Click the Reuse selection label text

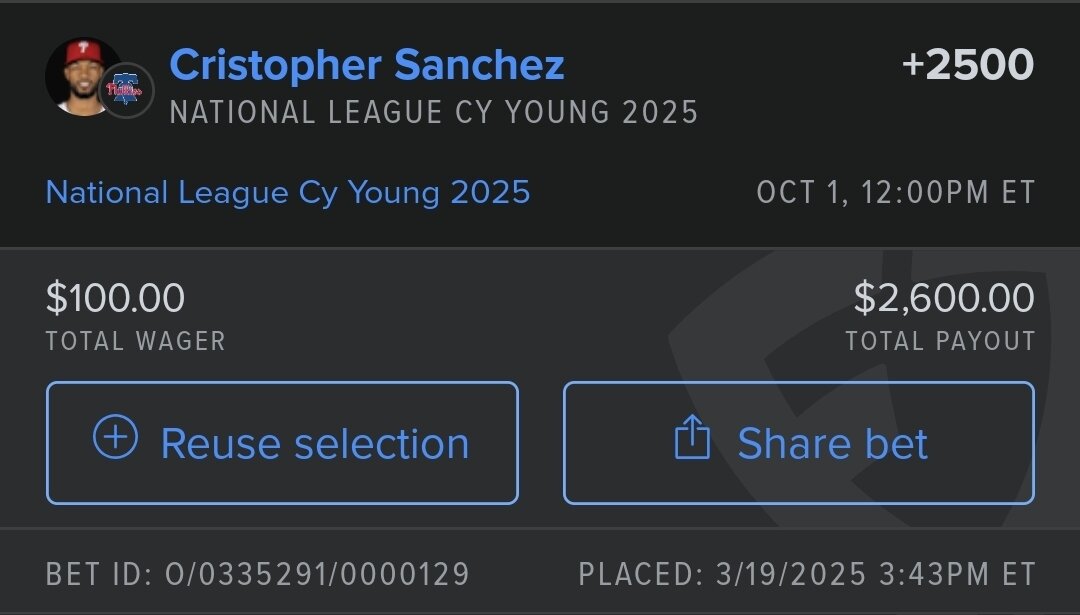[315, 443]
